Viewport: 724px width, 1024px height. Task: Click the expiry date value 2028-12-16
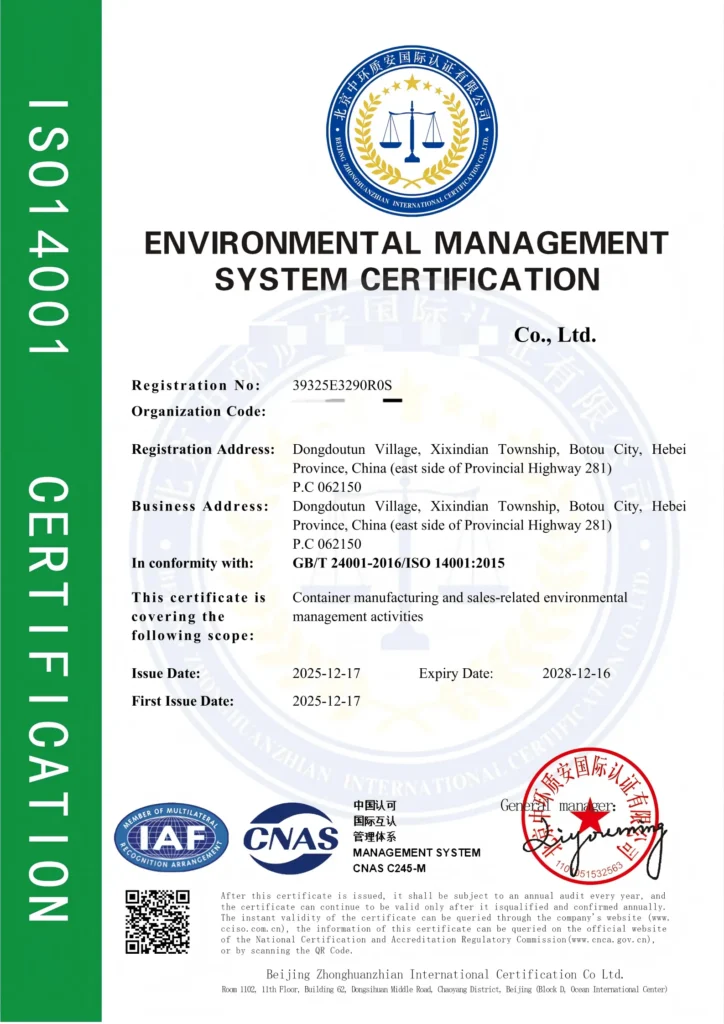pos(576,673)
